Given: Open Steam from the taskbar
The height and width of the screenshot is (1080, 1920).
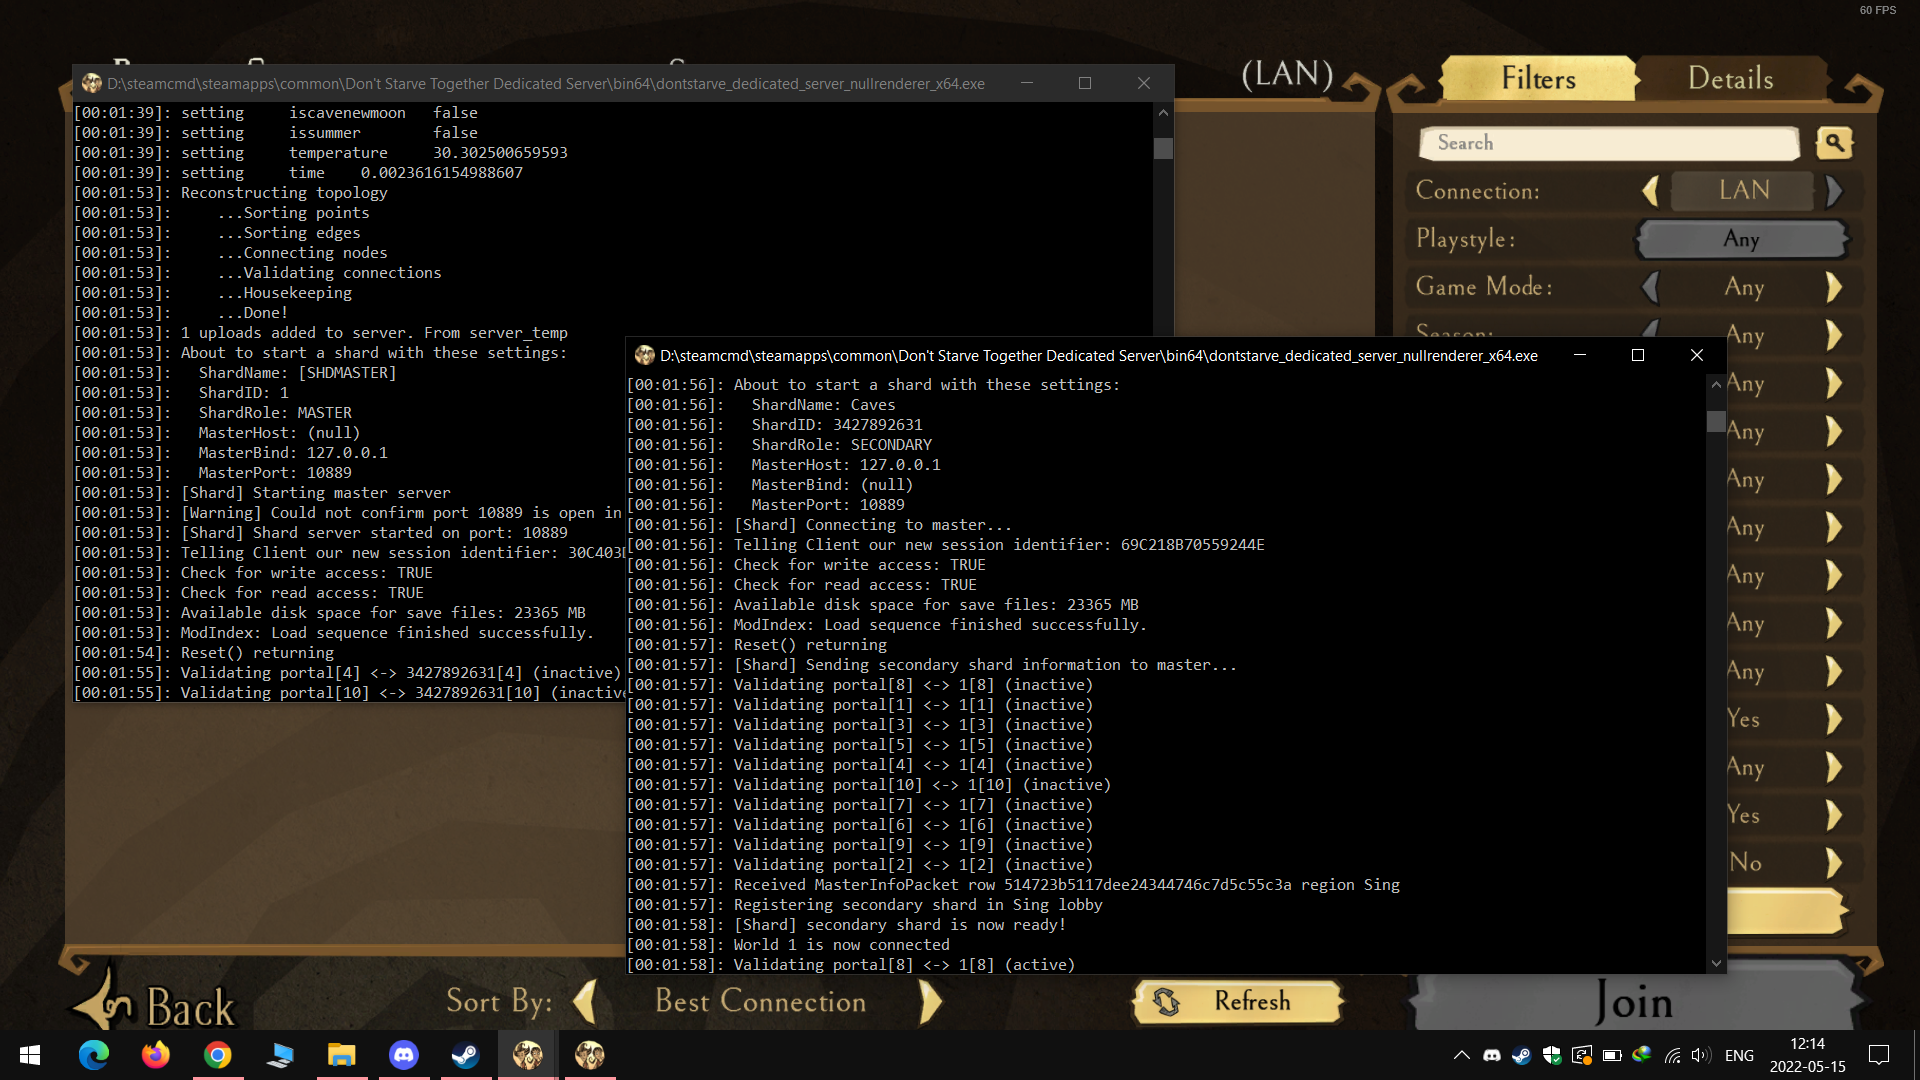Looking at the screenshot, I should 466,1055.
